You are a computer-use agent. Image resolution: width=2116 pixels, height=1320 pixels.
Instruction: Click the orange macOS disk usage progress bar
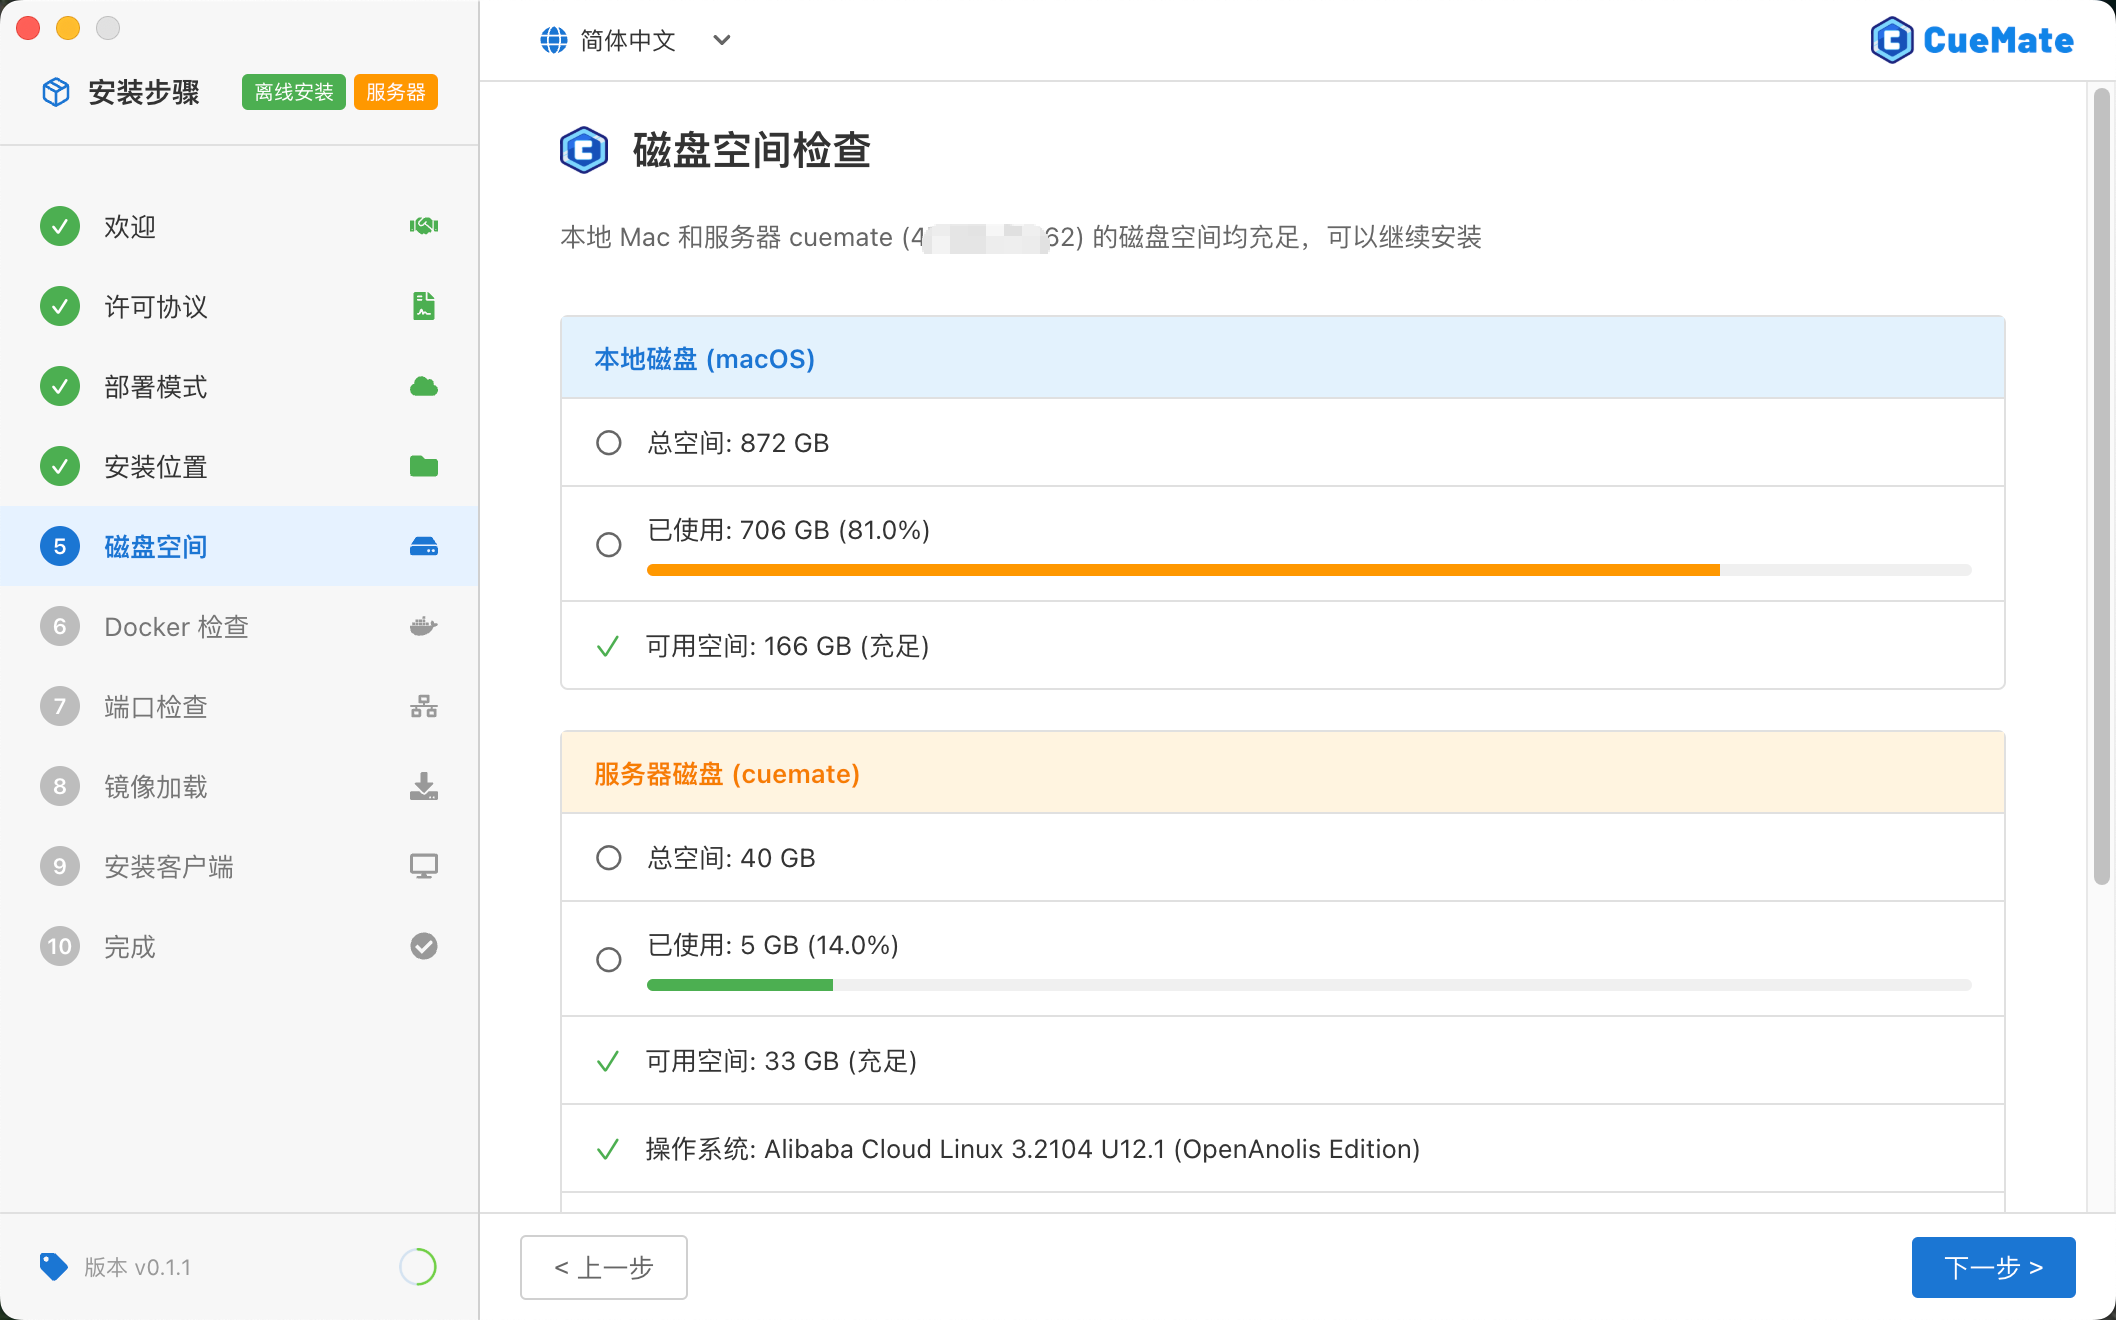tap(1180, 569)
